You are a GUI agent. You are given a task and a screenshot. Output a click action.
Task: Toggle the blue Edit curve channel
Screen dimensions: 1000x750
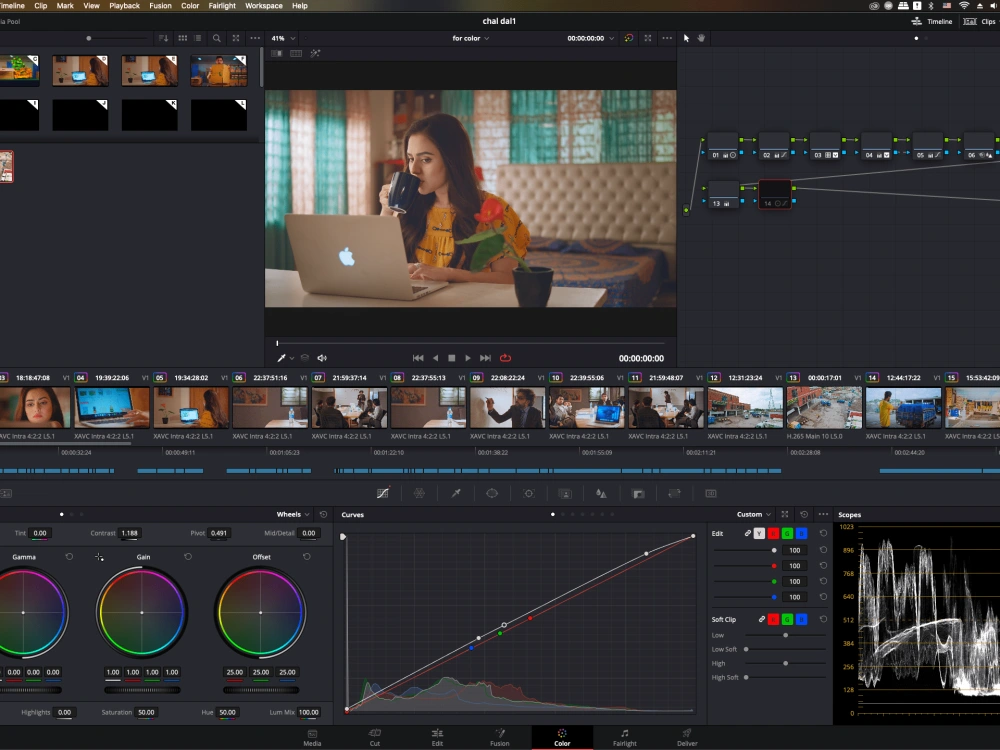(x=802, y=533)
